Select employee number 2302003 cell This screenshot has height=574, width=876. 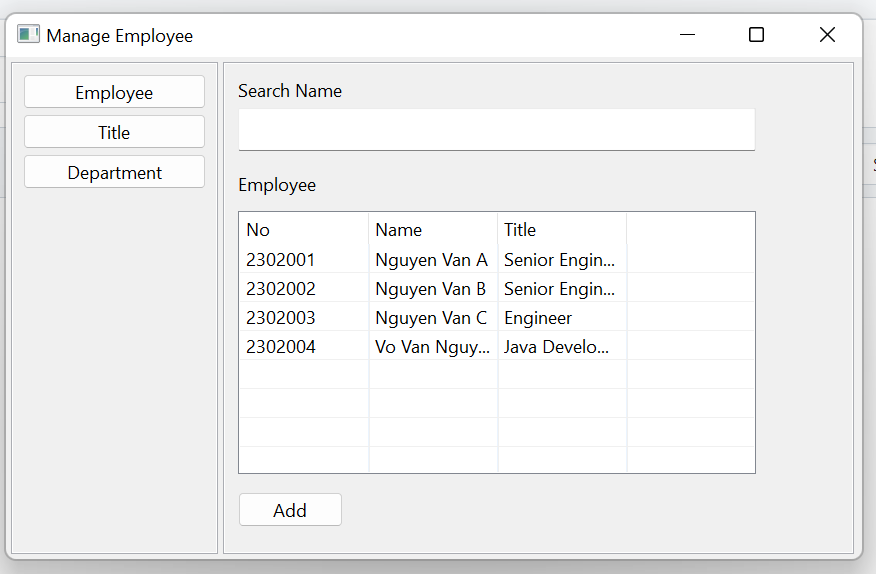point(304,318)
